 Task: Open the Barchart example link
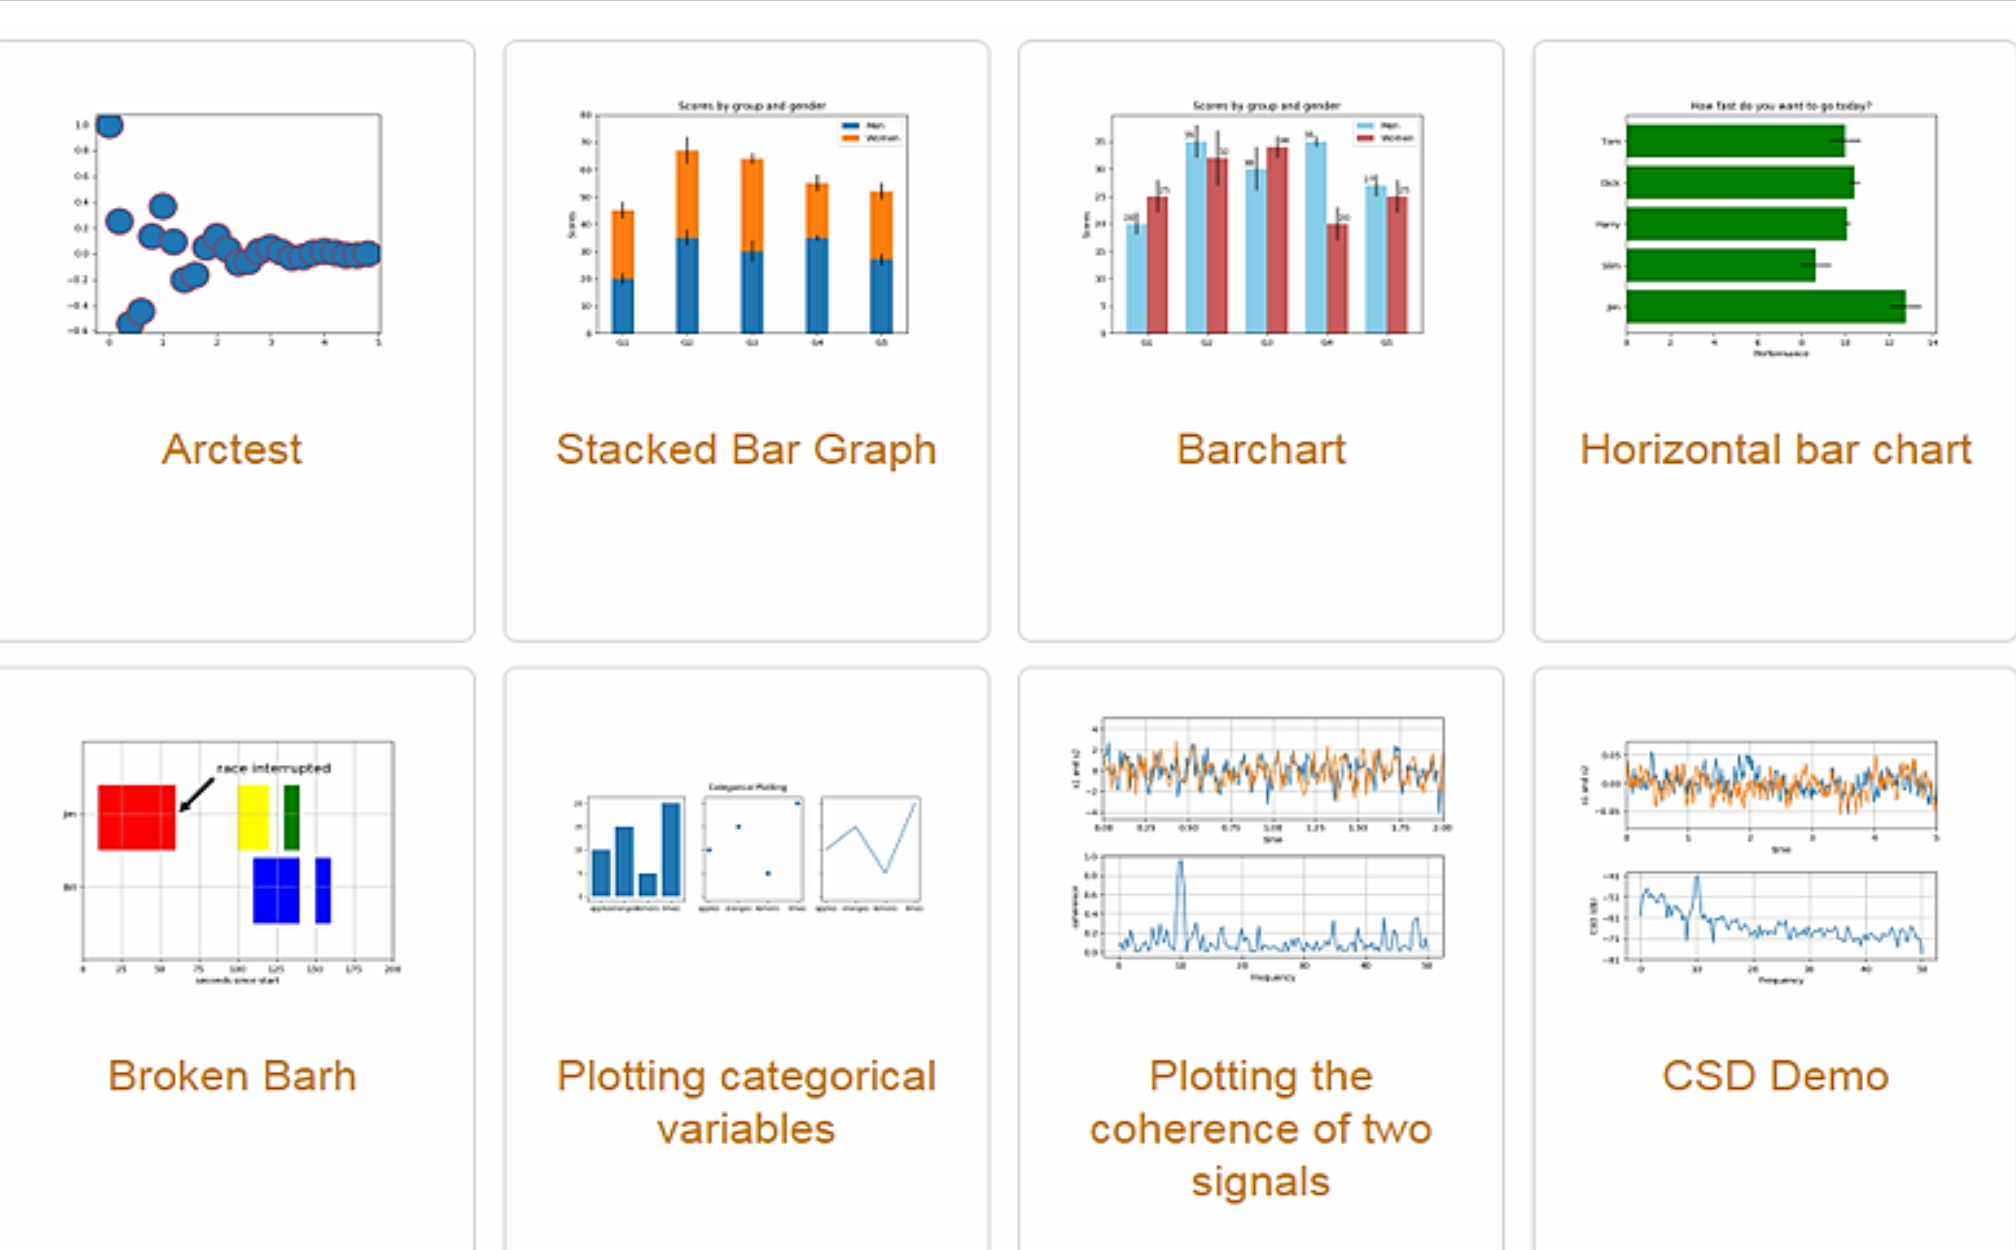(1262, 449)
